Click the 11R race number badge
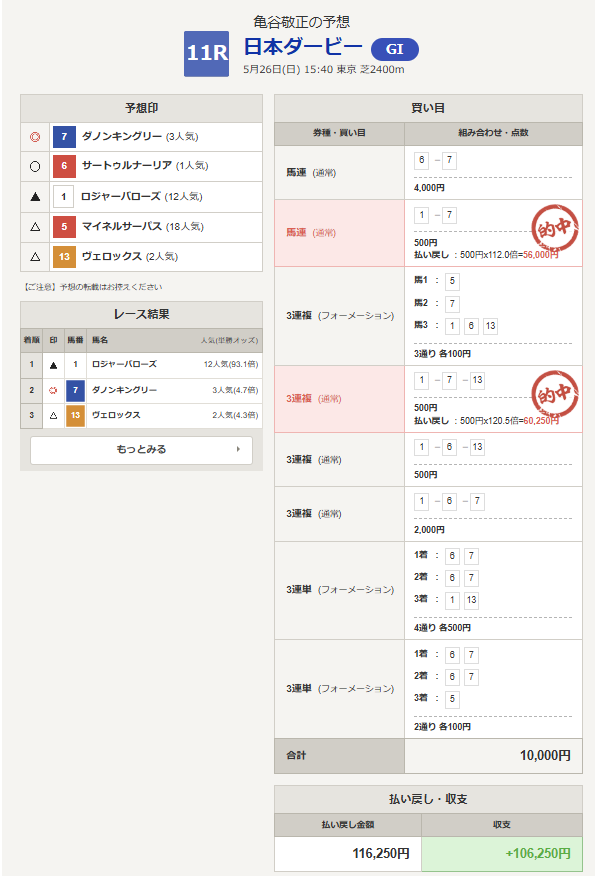595x876 pixels. (206, 54)
